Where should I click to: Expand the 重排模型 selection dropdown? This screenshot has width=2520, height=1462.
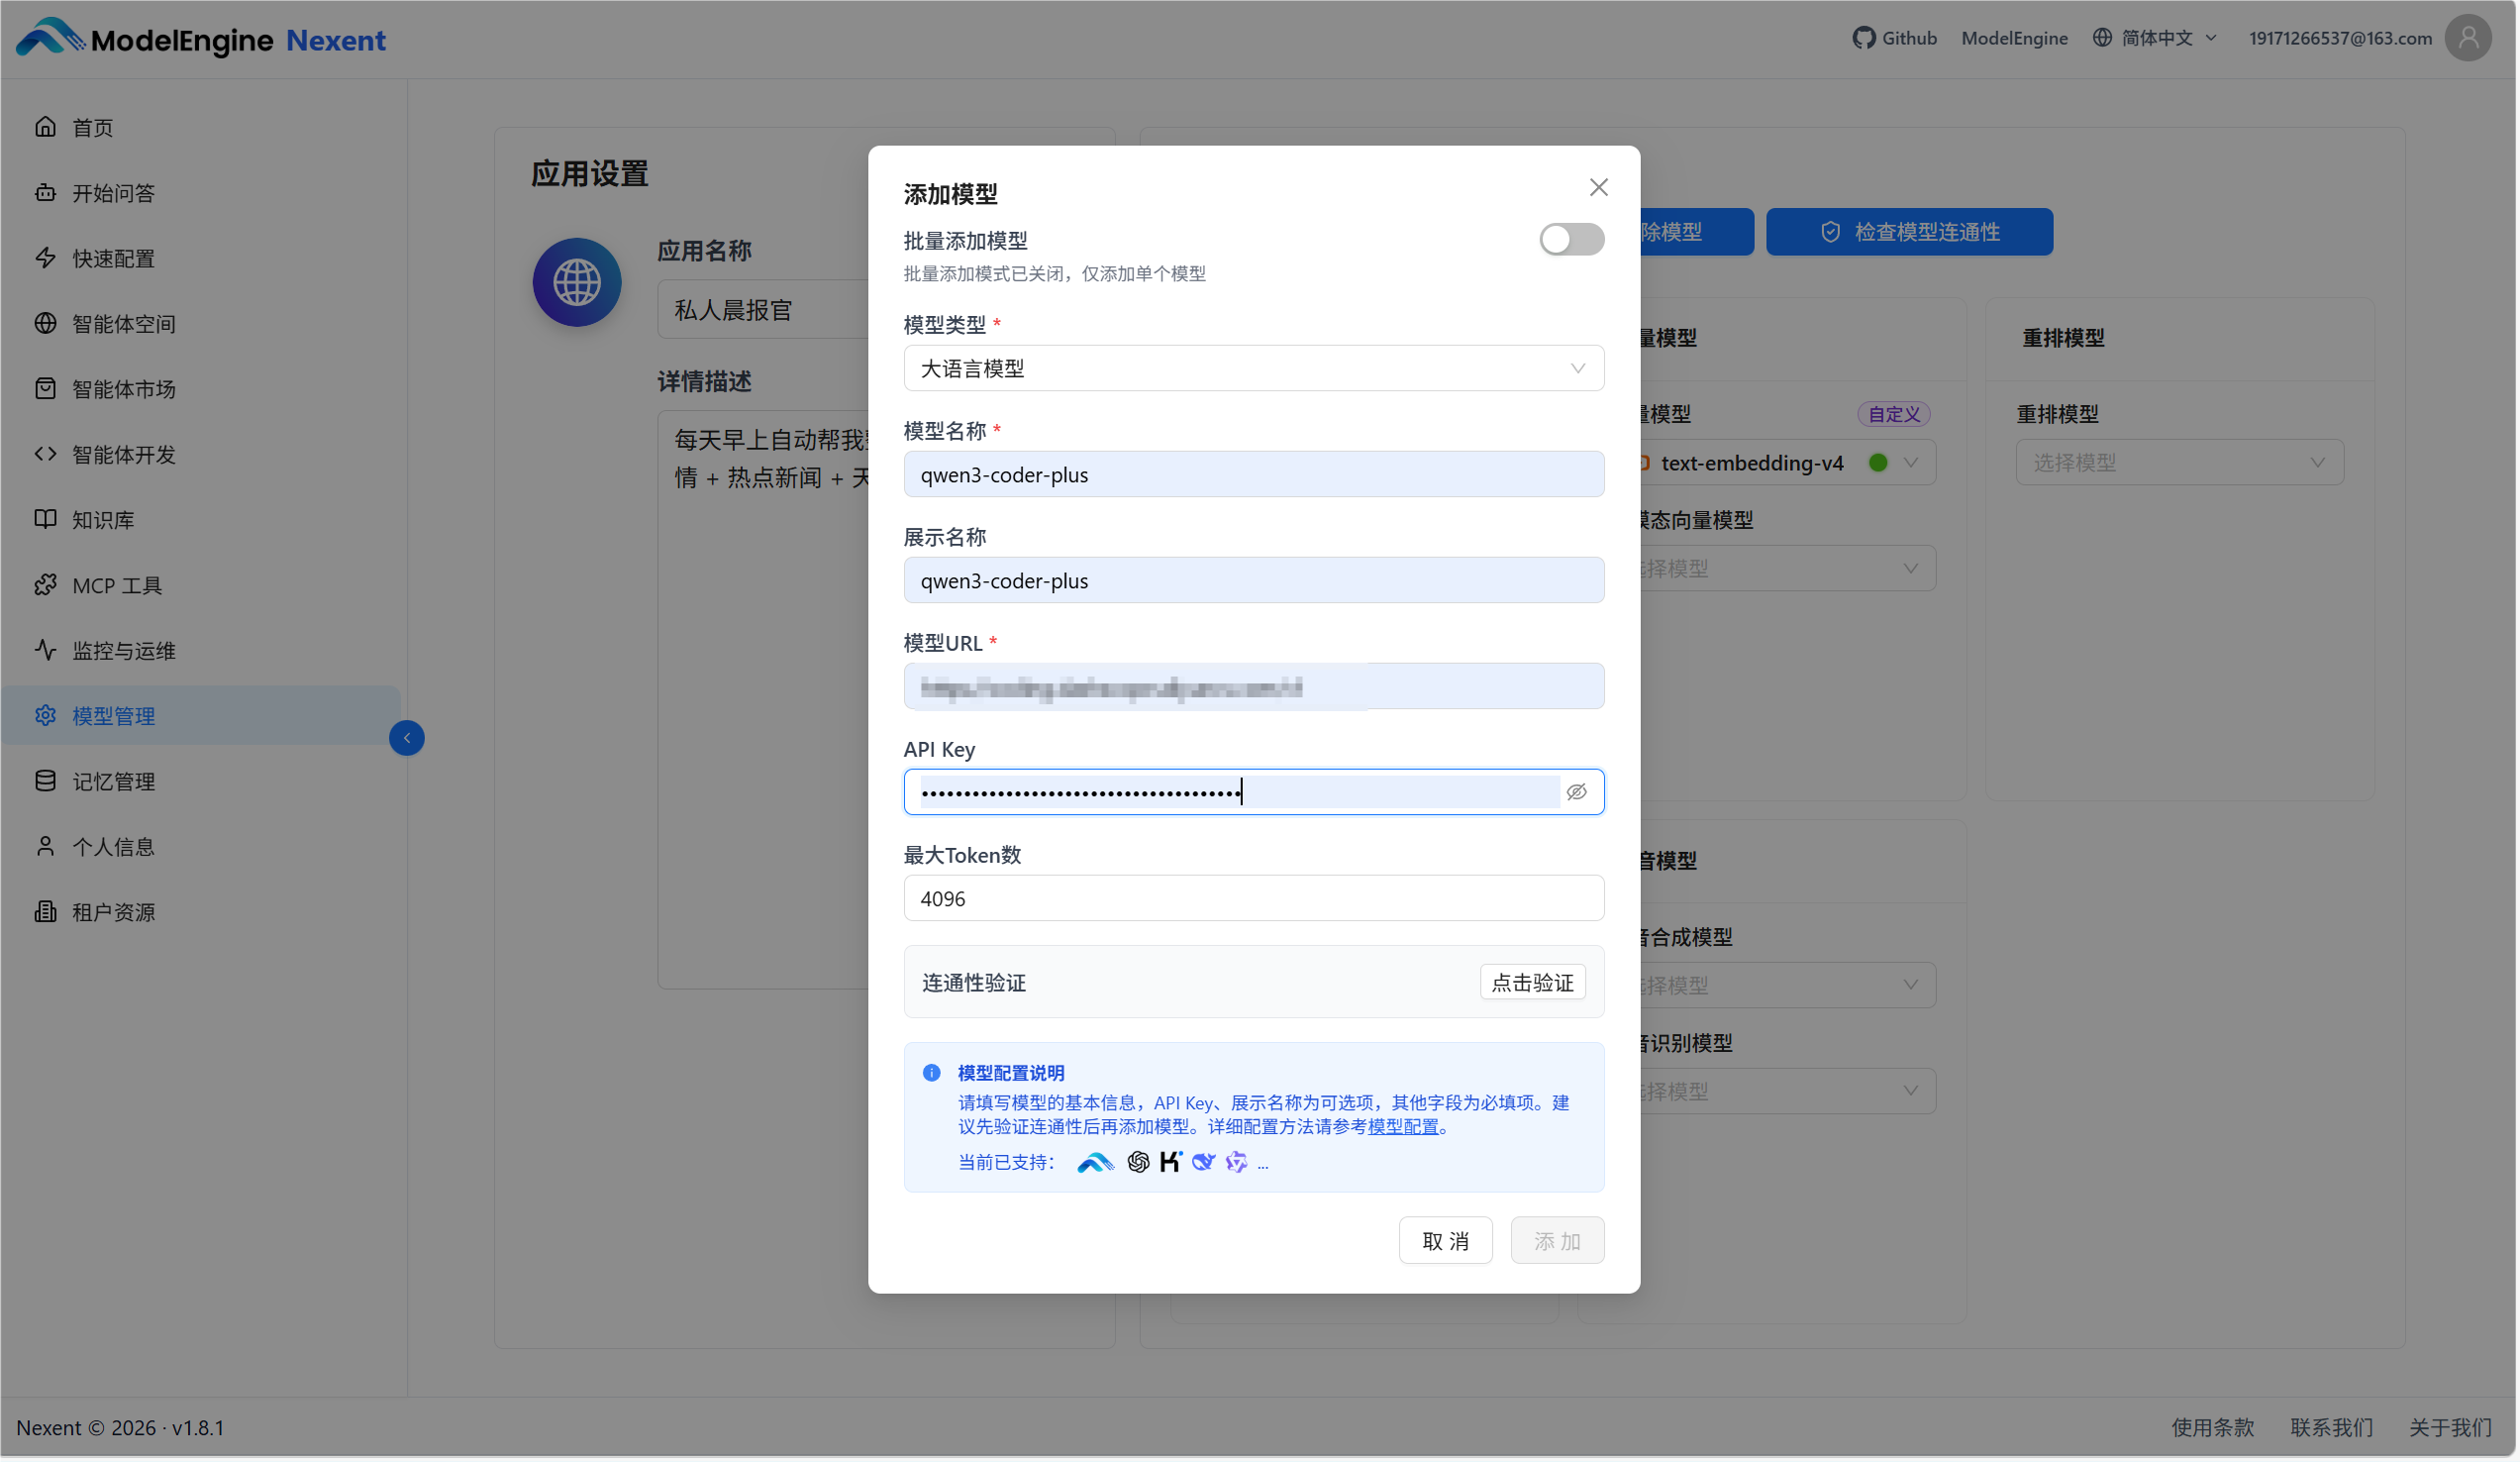2179,463
